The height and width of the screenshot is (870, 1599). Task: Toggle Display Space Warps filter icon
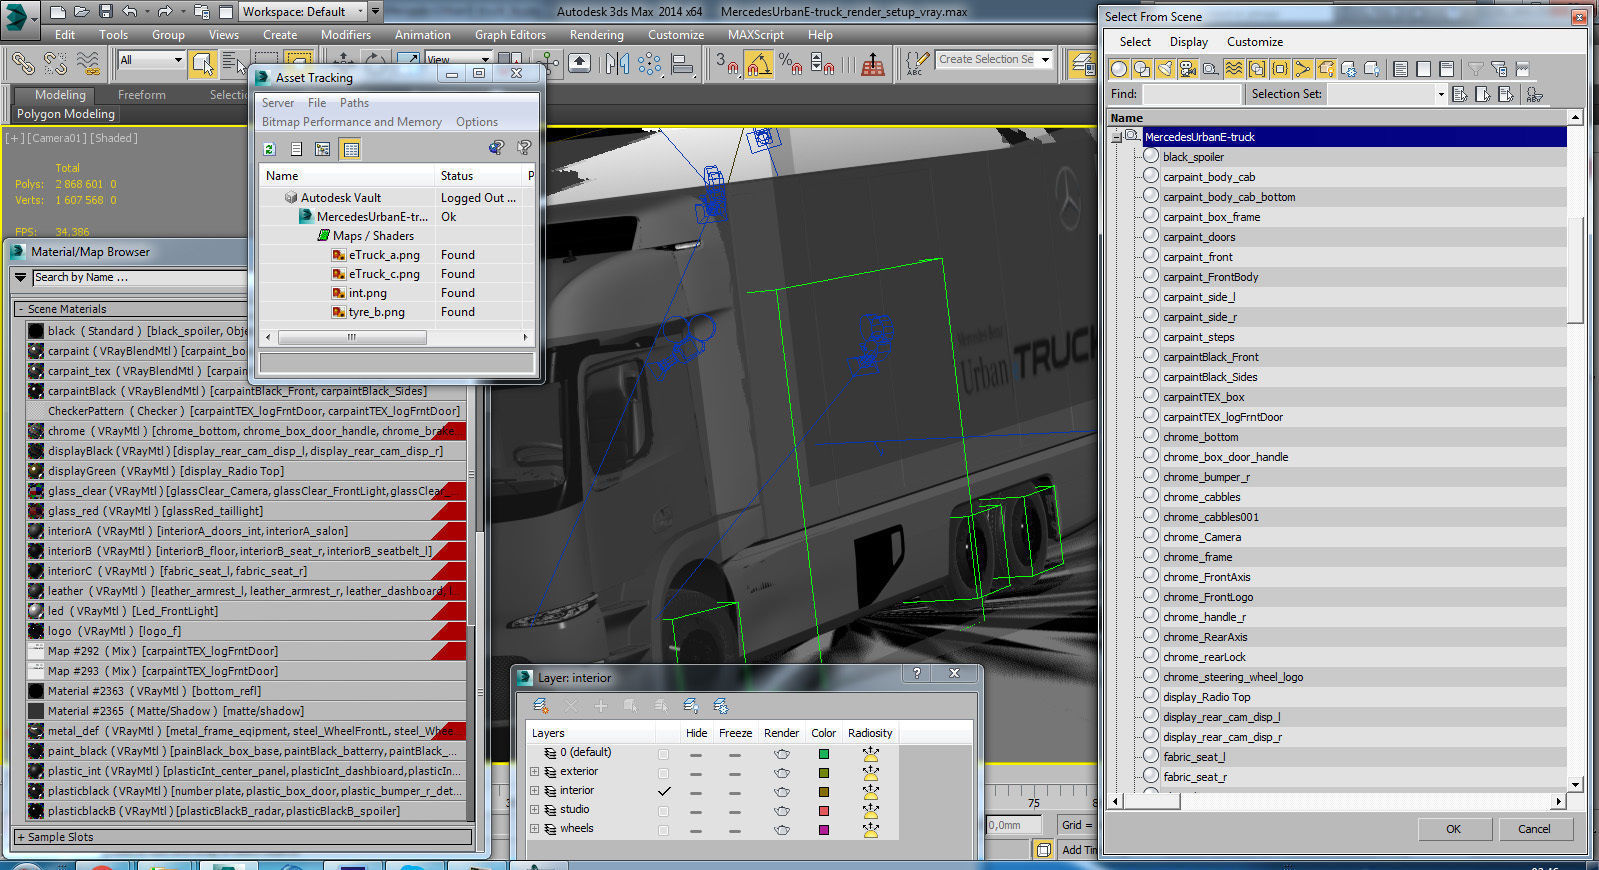click(x=1234, y=69)
